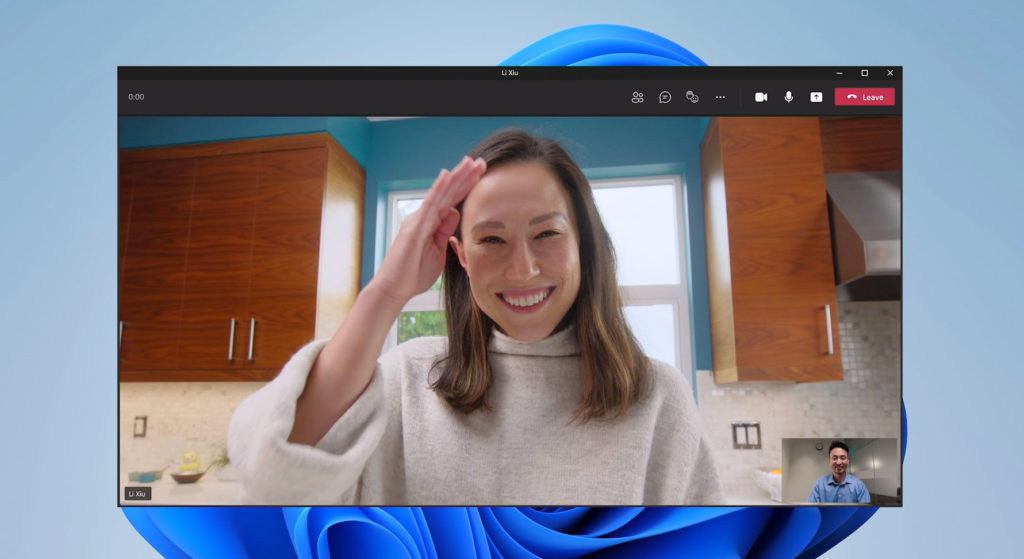Click the Li Xiu window title
Image resolution: width=1024 pixels, height=559 pixels.
(x=509, y=72)
